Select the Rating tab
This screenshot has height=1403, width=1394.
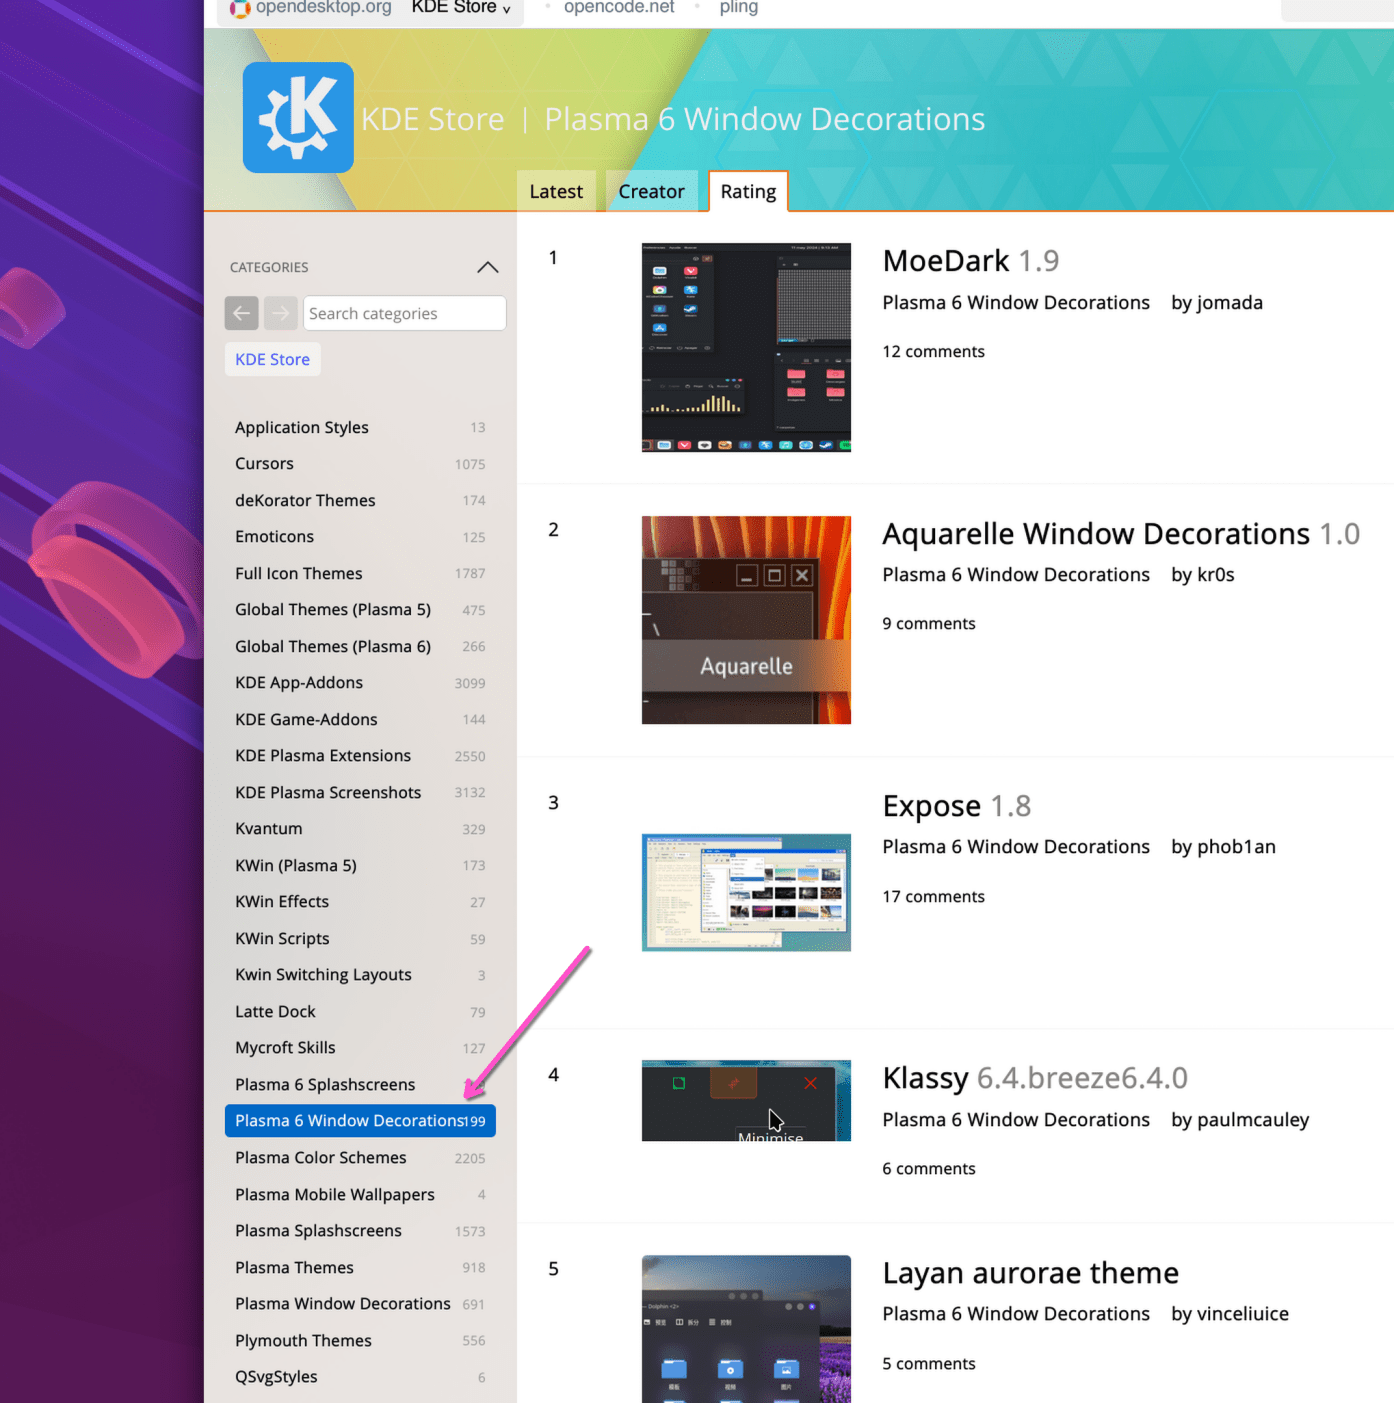tap(748, 191)
